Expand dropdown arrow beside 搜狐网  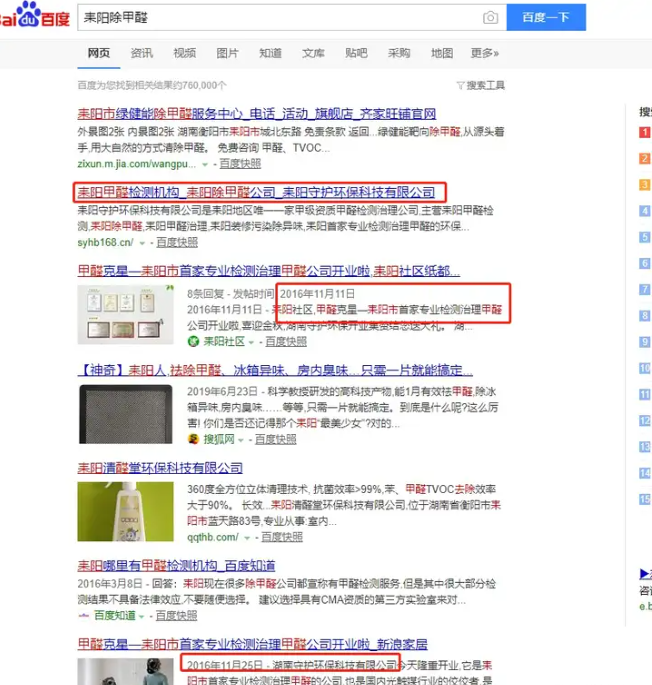point(241,440)
